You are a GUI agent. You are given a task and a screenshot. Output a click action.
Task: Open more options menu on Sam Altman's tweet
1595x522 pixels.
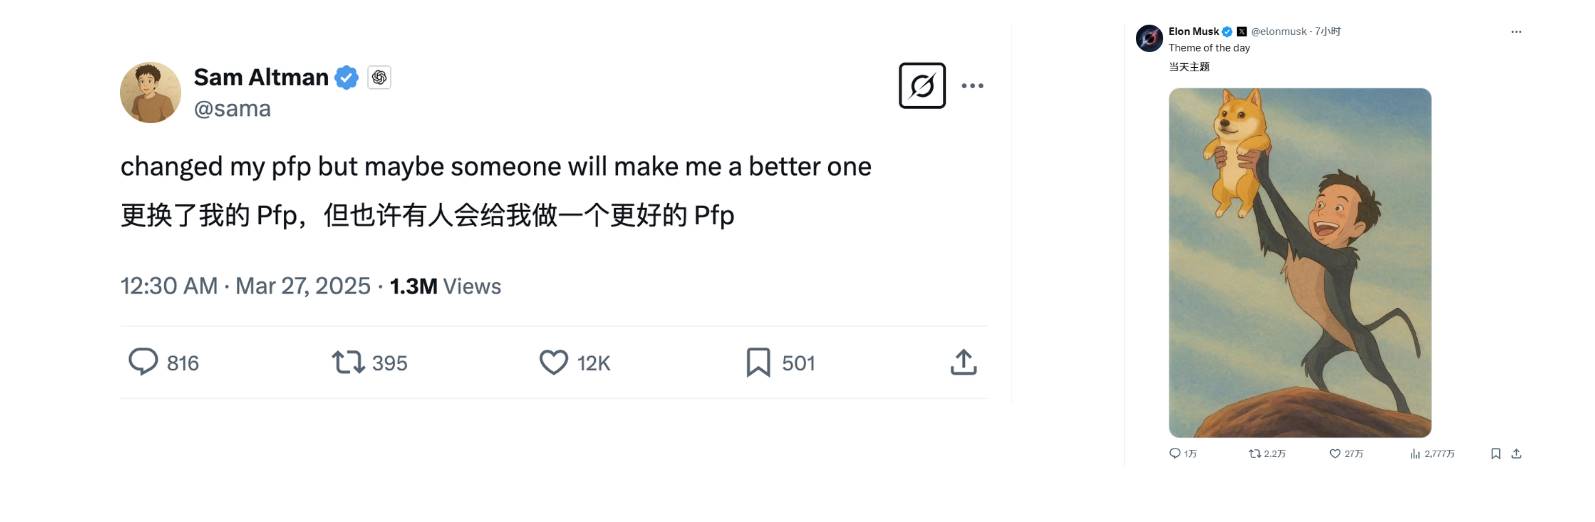coord(972,86)
